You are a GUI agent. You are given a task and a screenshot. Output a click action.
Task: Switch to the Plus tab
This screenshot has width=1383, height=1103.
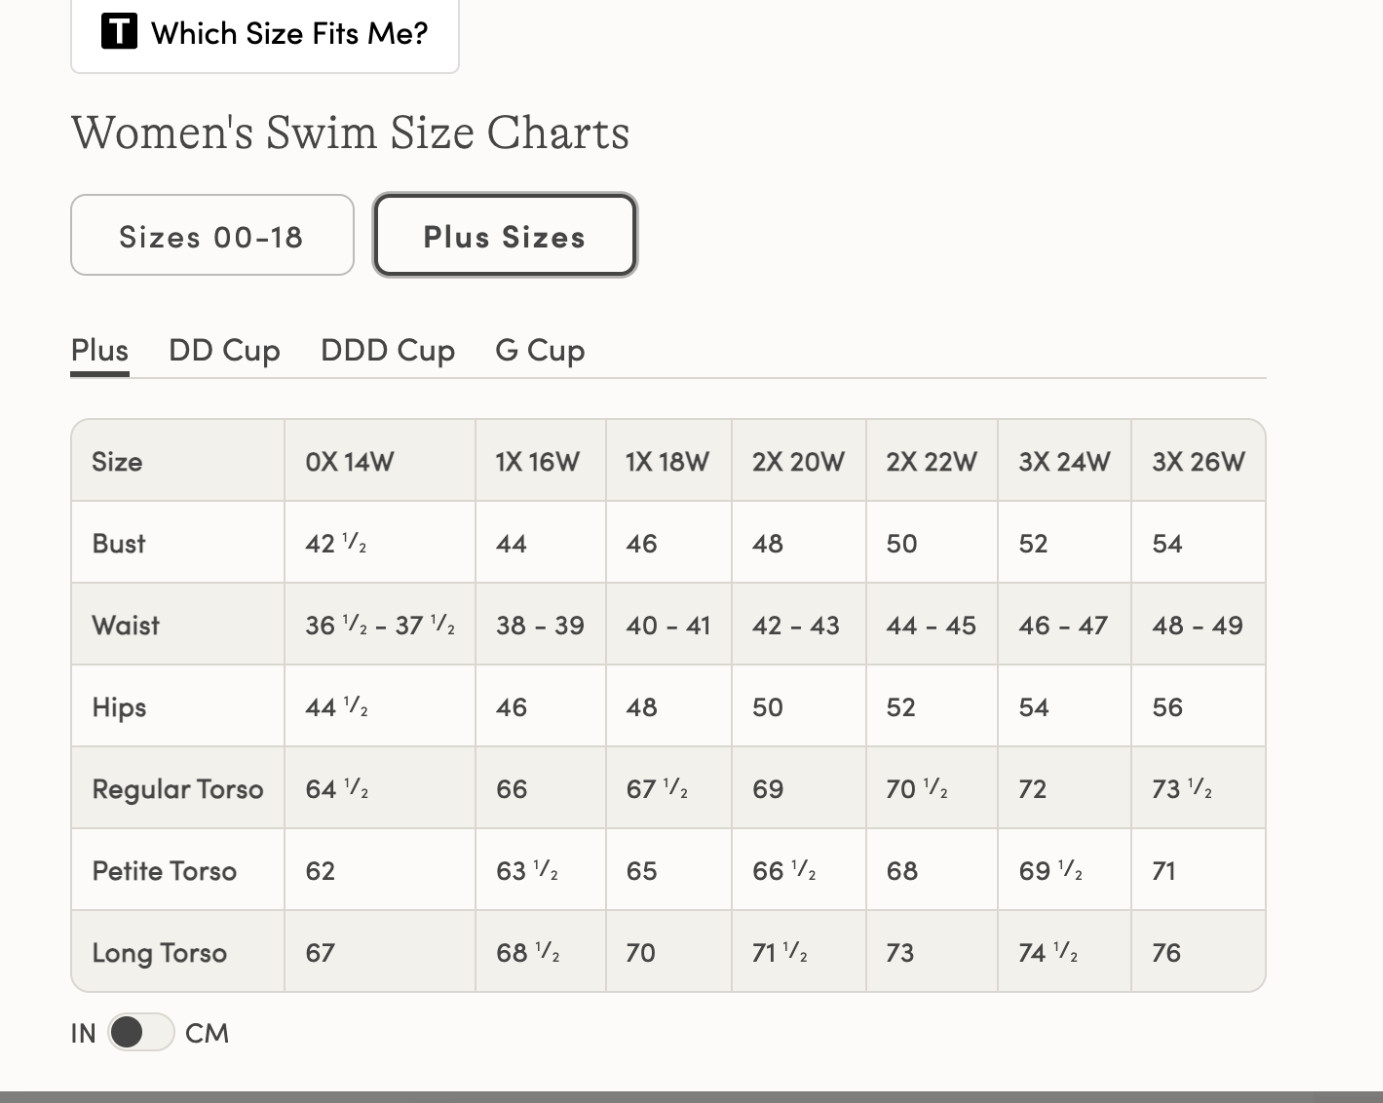click(99, 351)
